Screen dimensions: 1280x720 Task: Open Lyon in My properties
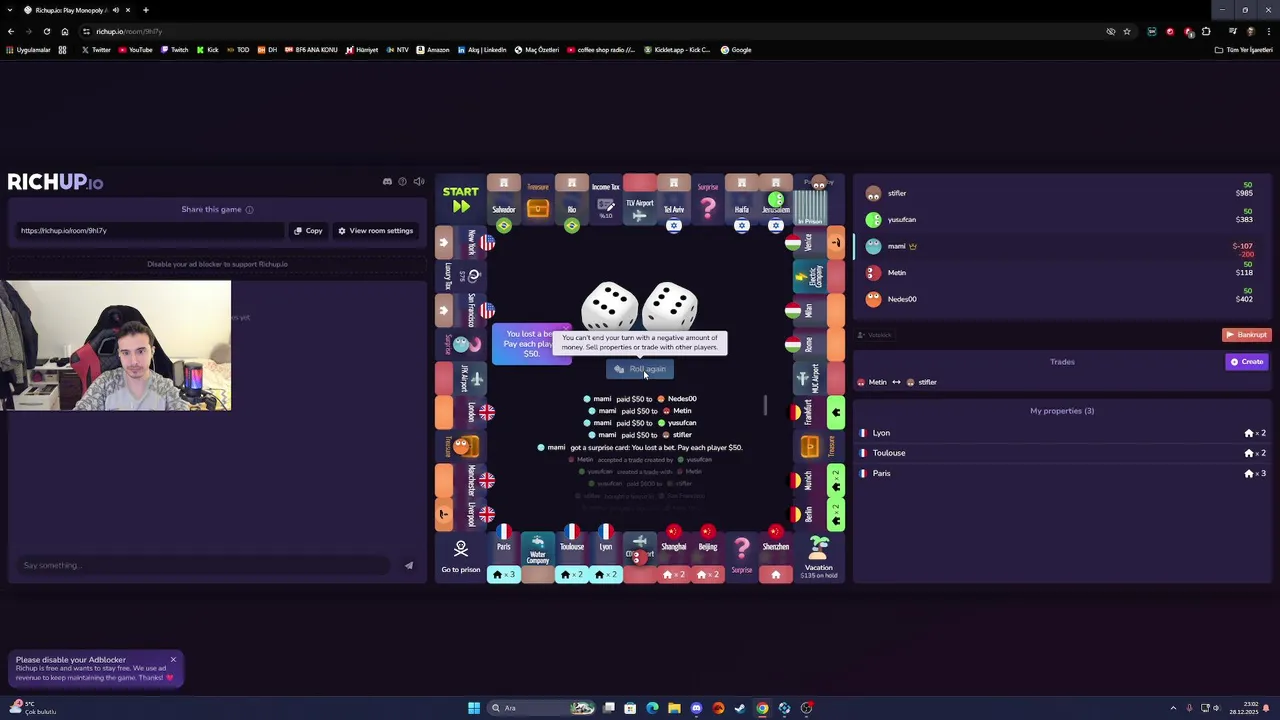pyautogui.click(x=1062, y=433)
